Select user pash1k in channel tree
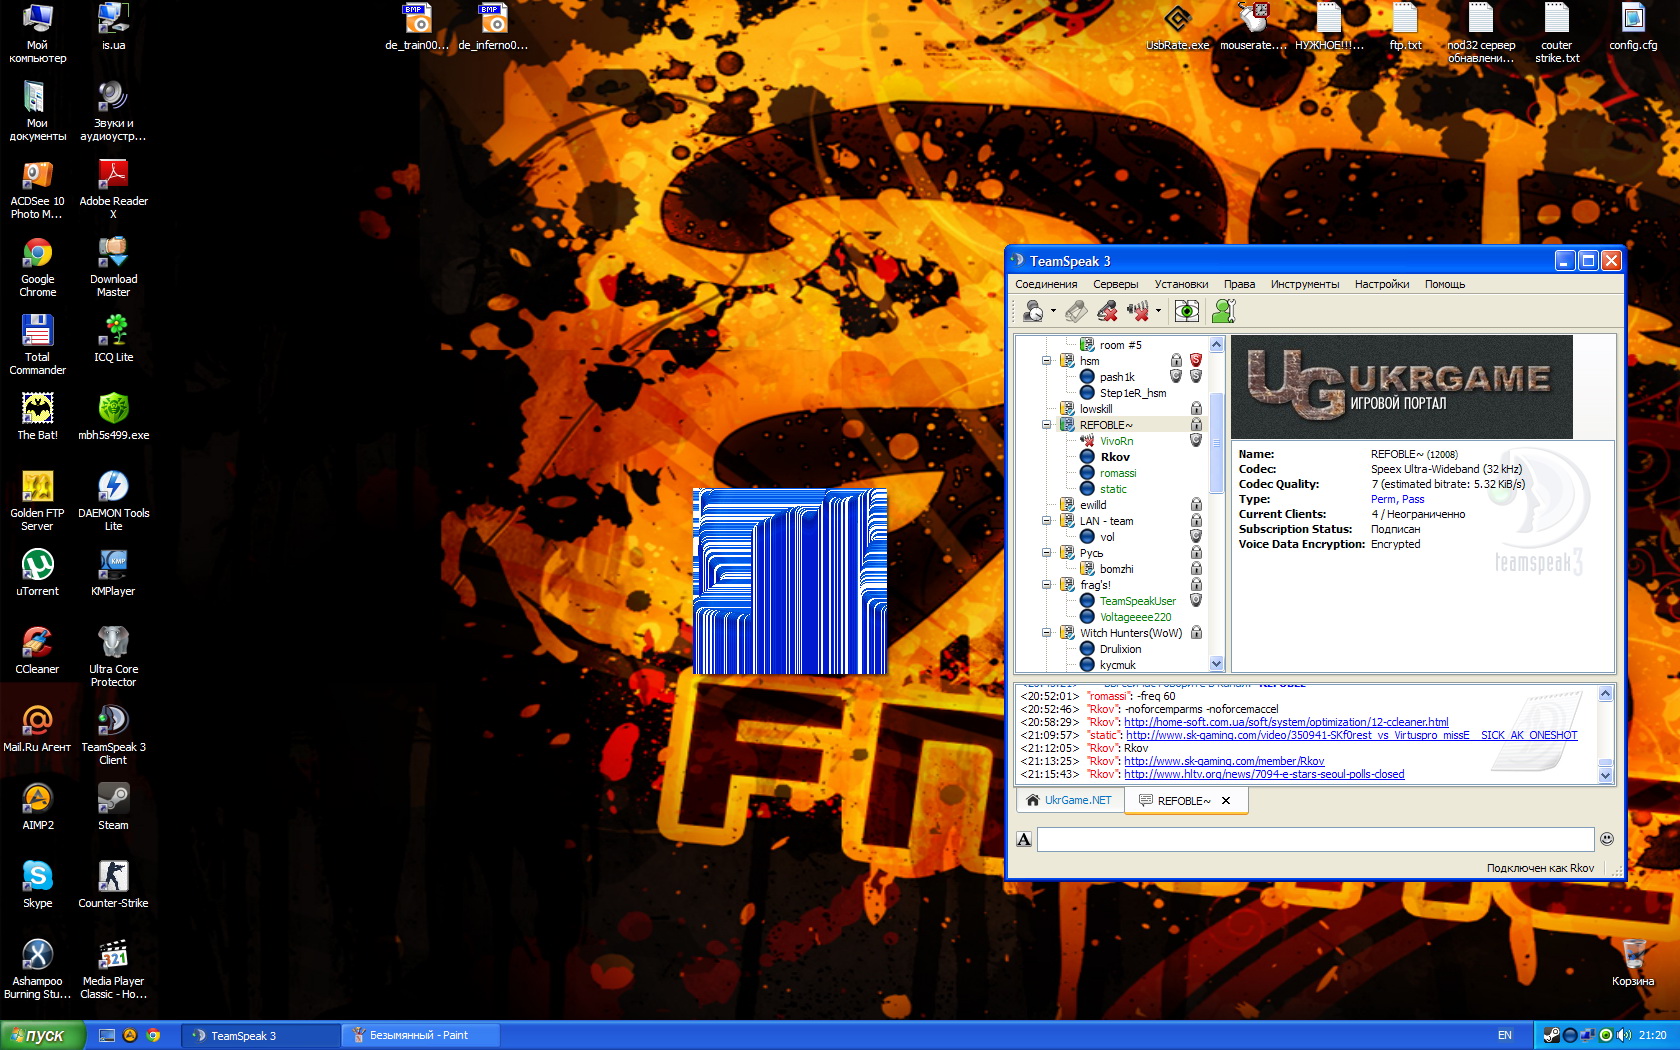The image size is (1680, 1050). [x=1117, y=377]
